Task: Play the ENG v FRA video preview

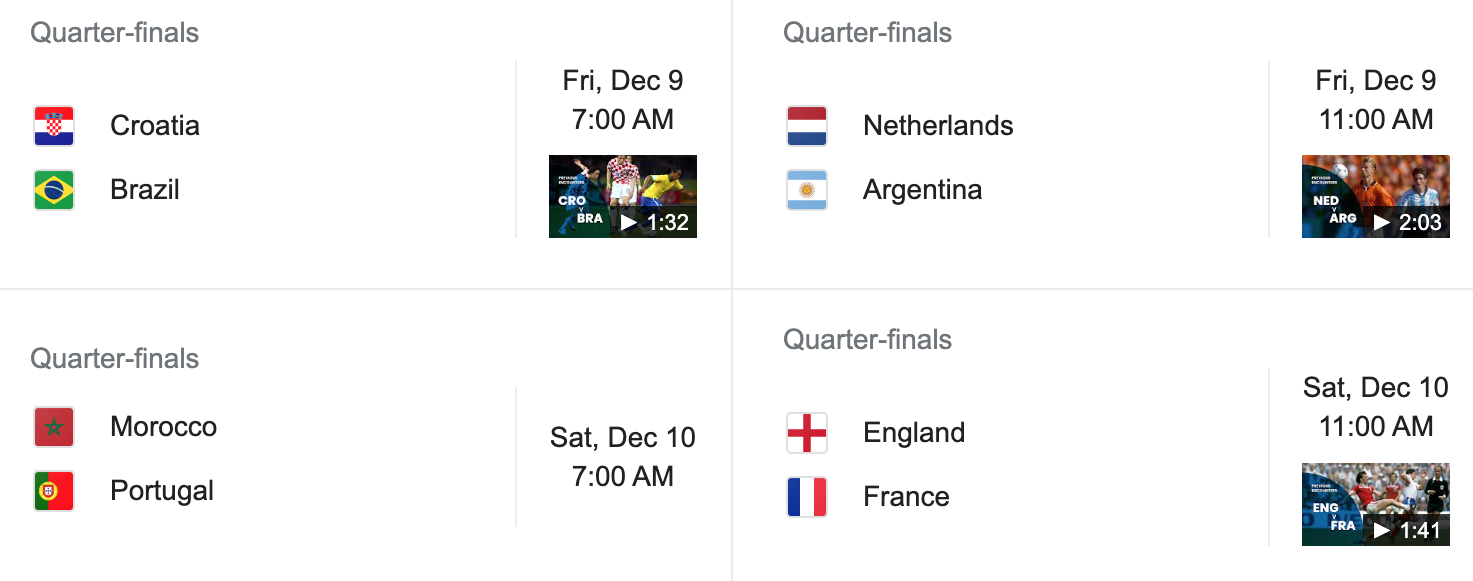Action: pos(1376,504)
